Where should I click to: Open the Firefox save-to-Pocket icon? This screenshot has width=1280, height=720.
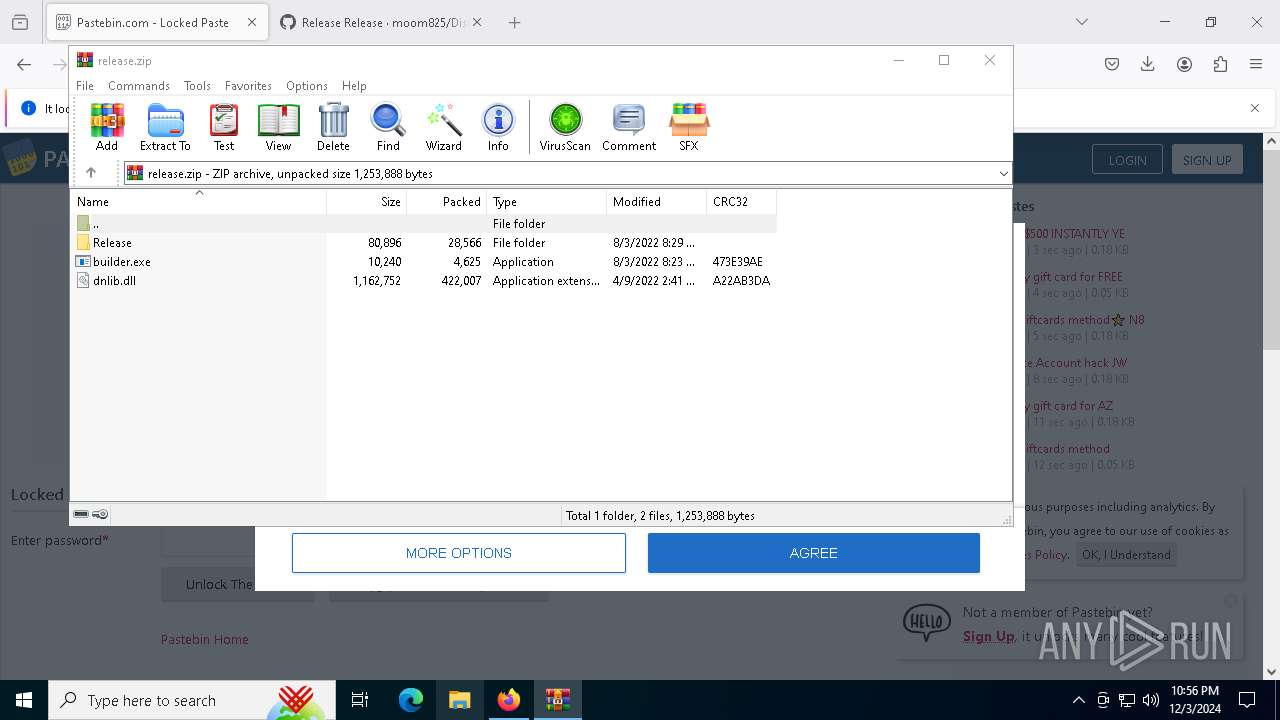(1112, 64)
